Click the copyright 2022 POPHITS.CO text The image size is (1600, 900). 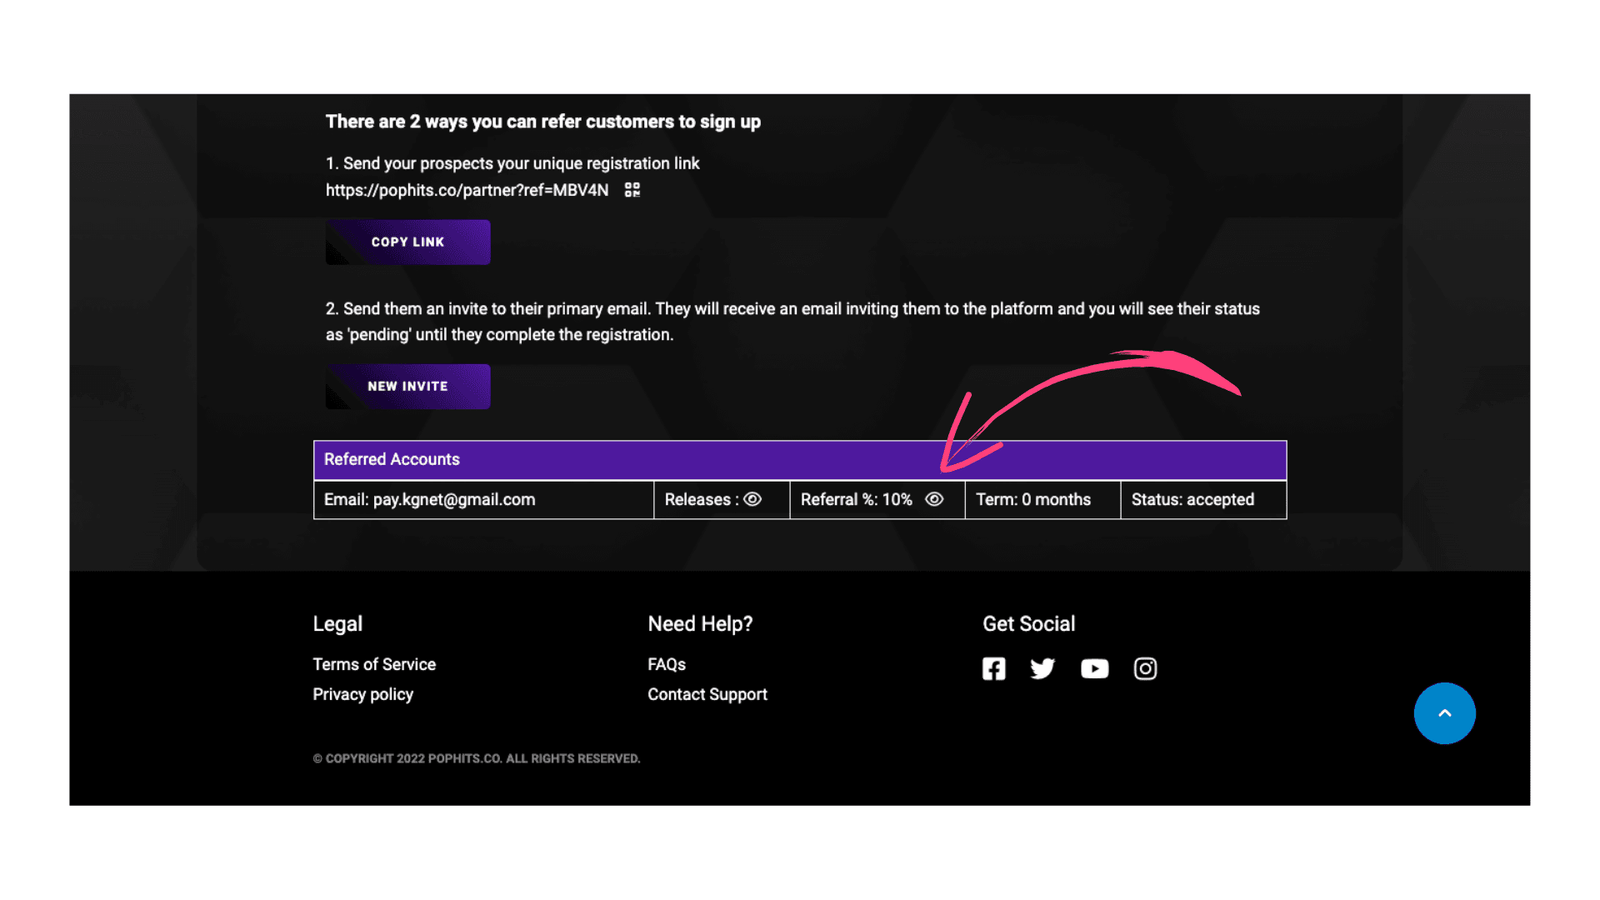(477, 758)
